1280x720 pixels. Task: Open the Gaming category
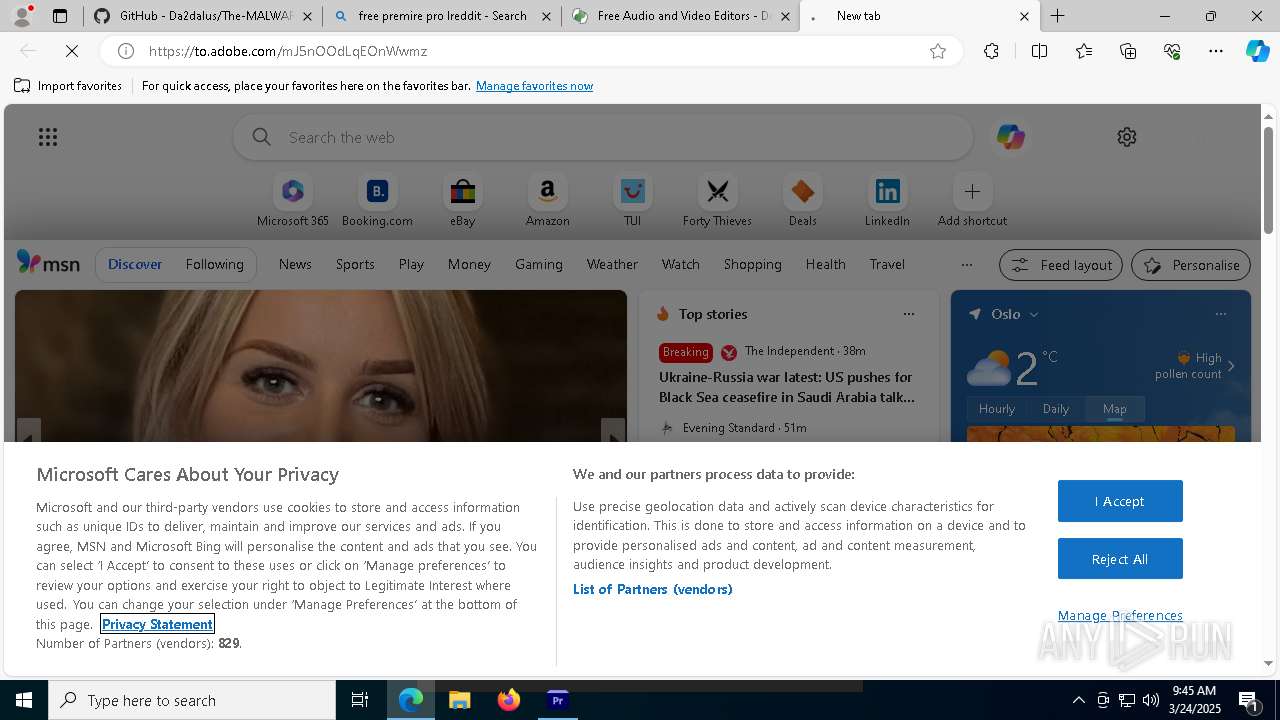tap(539, 264)
